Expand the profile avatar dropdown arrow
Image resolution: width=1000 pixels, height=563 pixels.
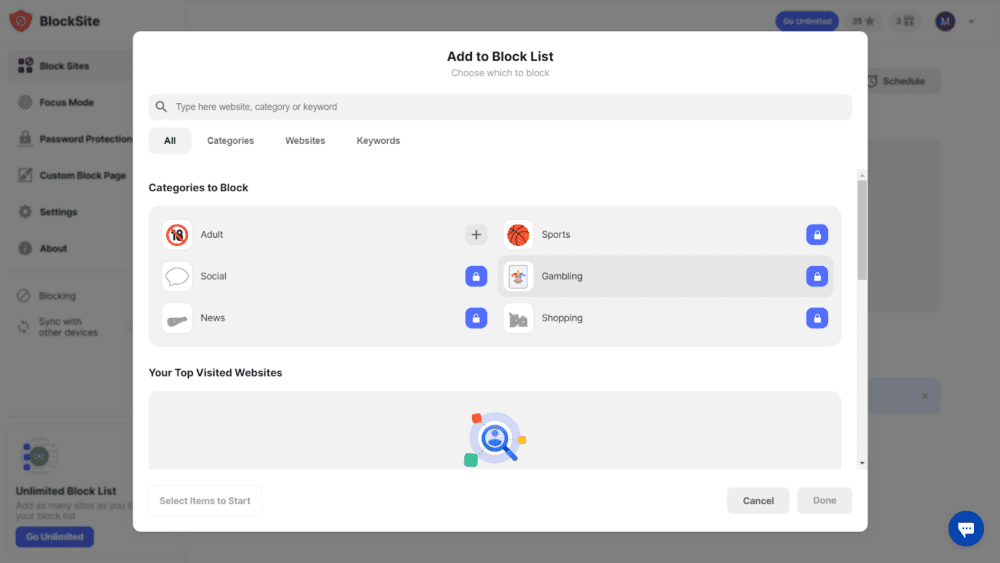point(971,21)
